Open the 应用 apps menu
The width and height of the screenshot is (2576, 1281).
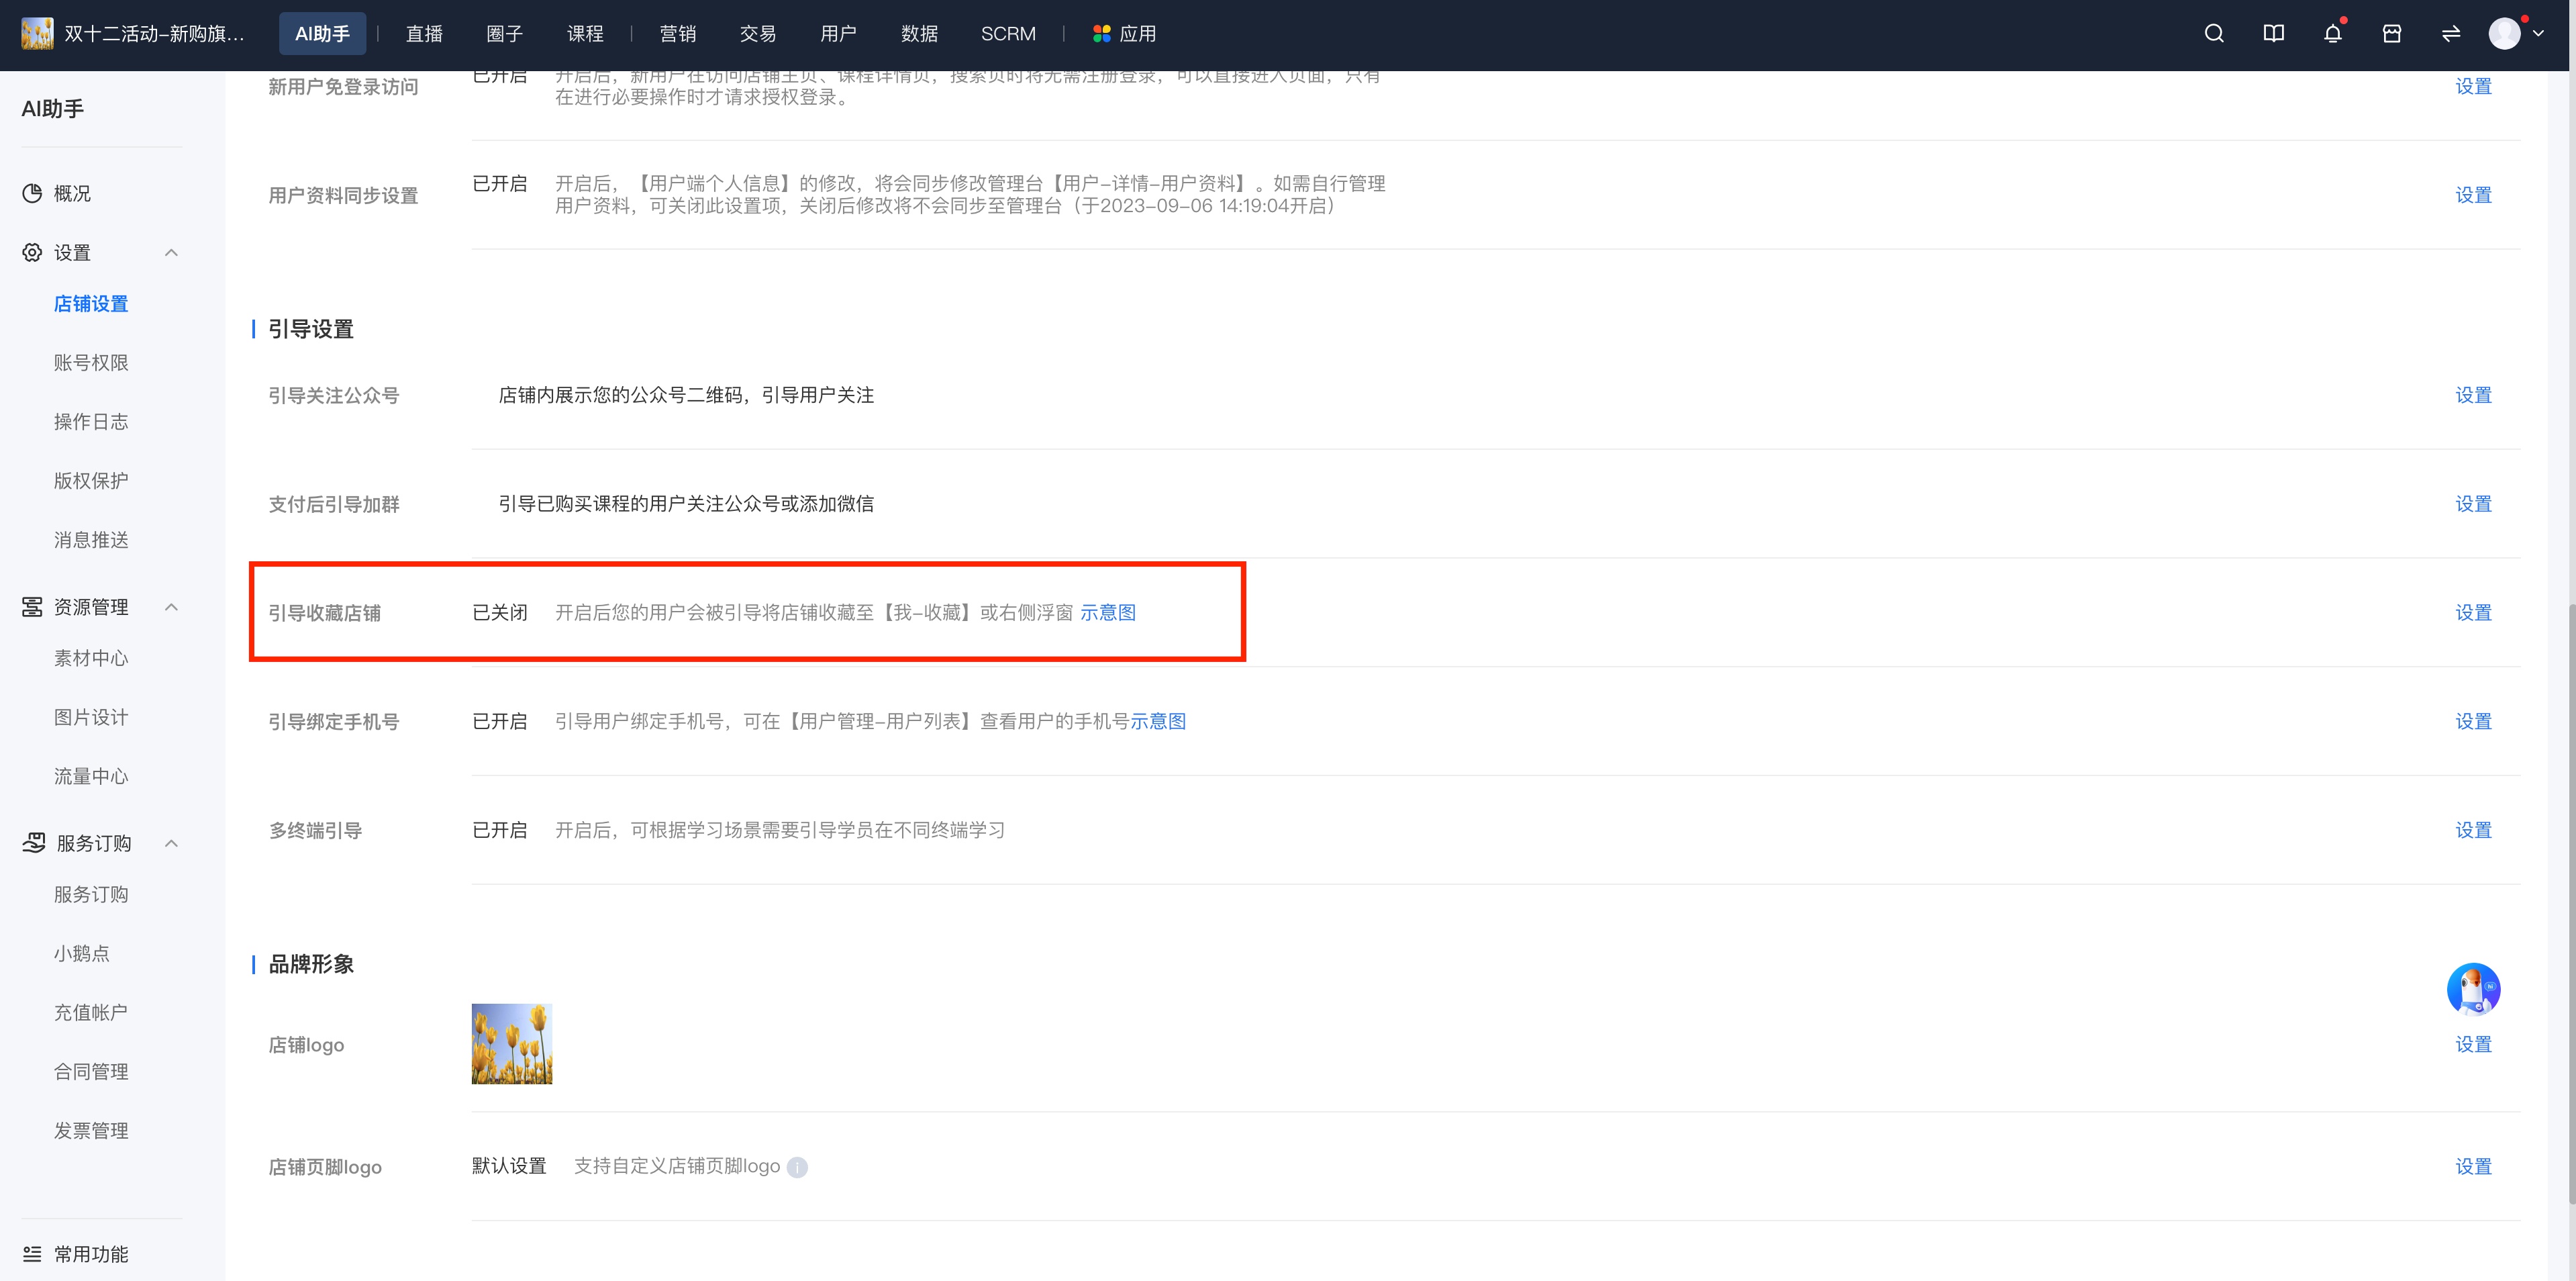click(x=1125, y=33)
